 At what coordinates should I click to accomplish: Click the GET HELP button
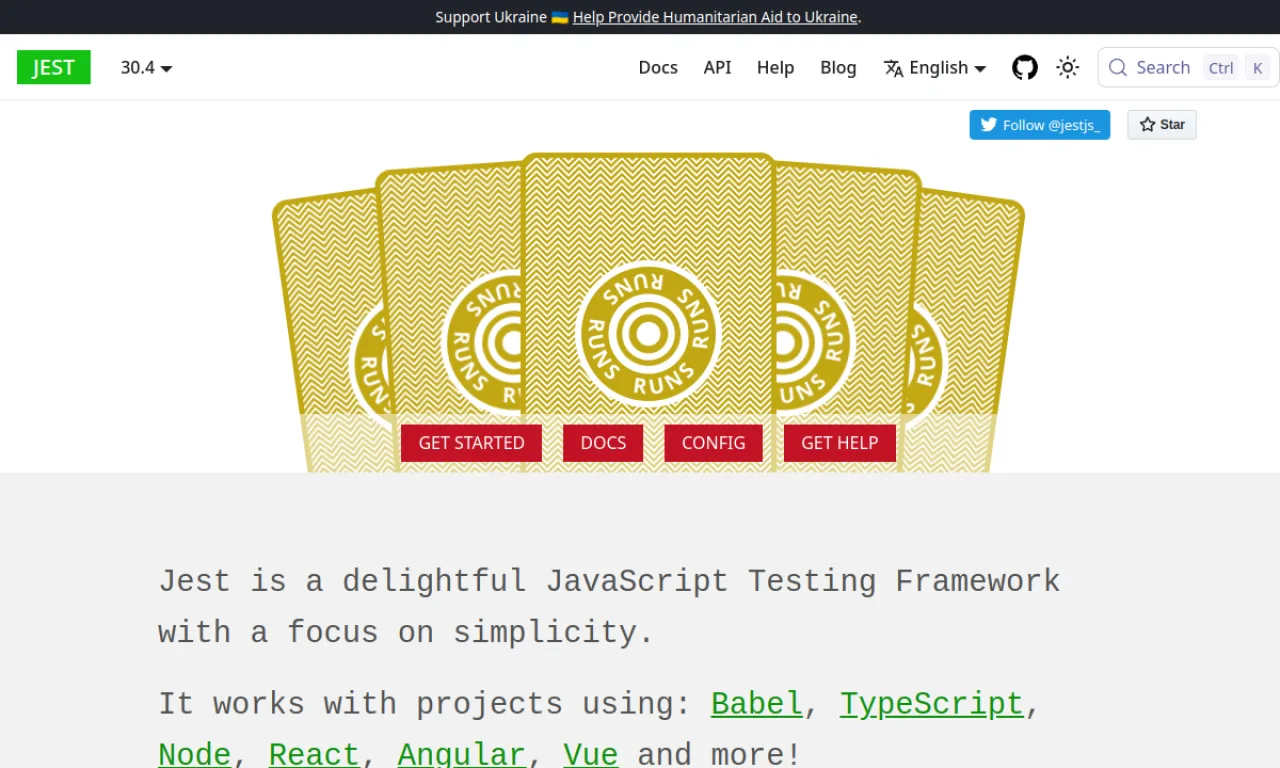(839, 443)
